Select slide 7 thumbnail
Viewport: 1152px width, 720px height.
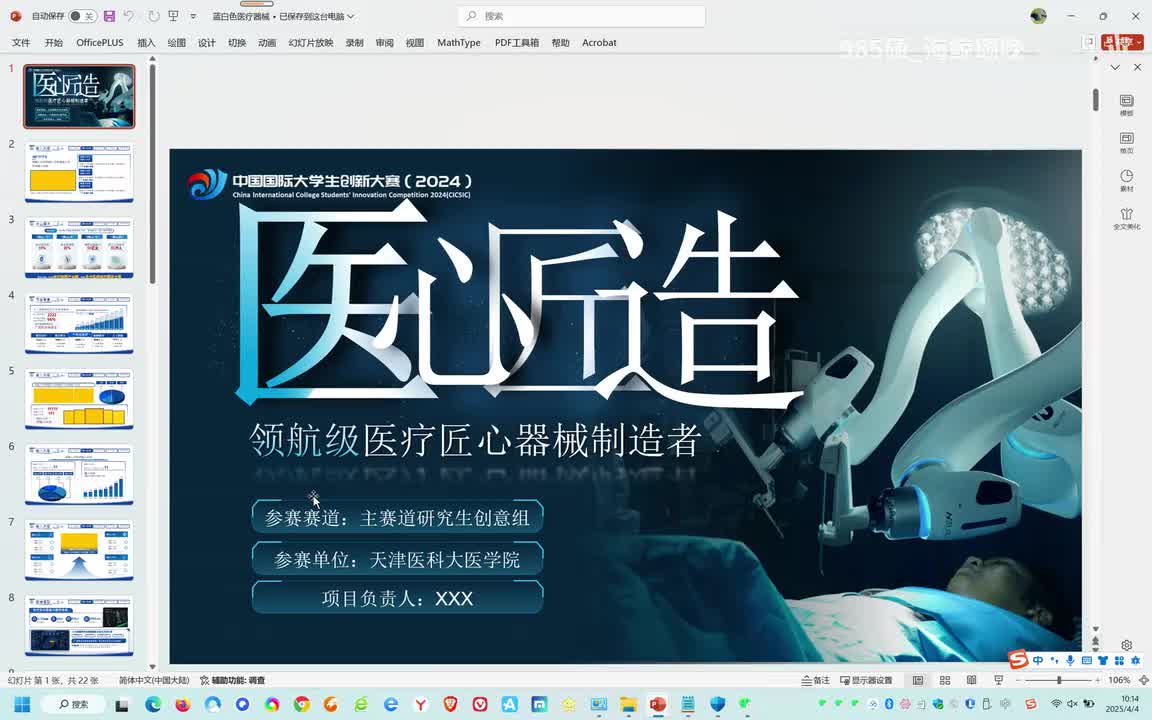(79, 551)
